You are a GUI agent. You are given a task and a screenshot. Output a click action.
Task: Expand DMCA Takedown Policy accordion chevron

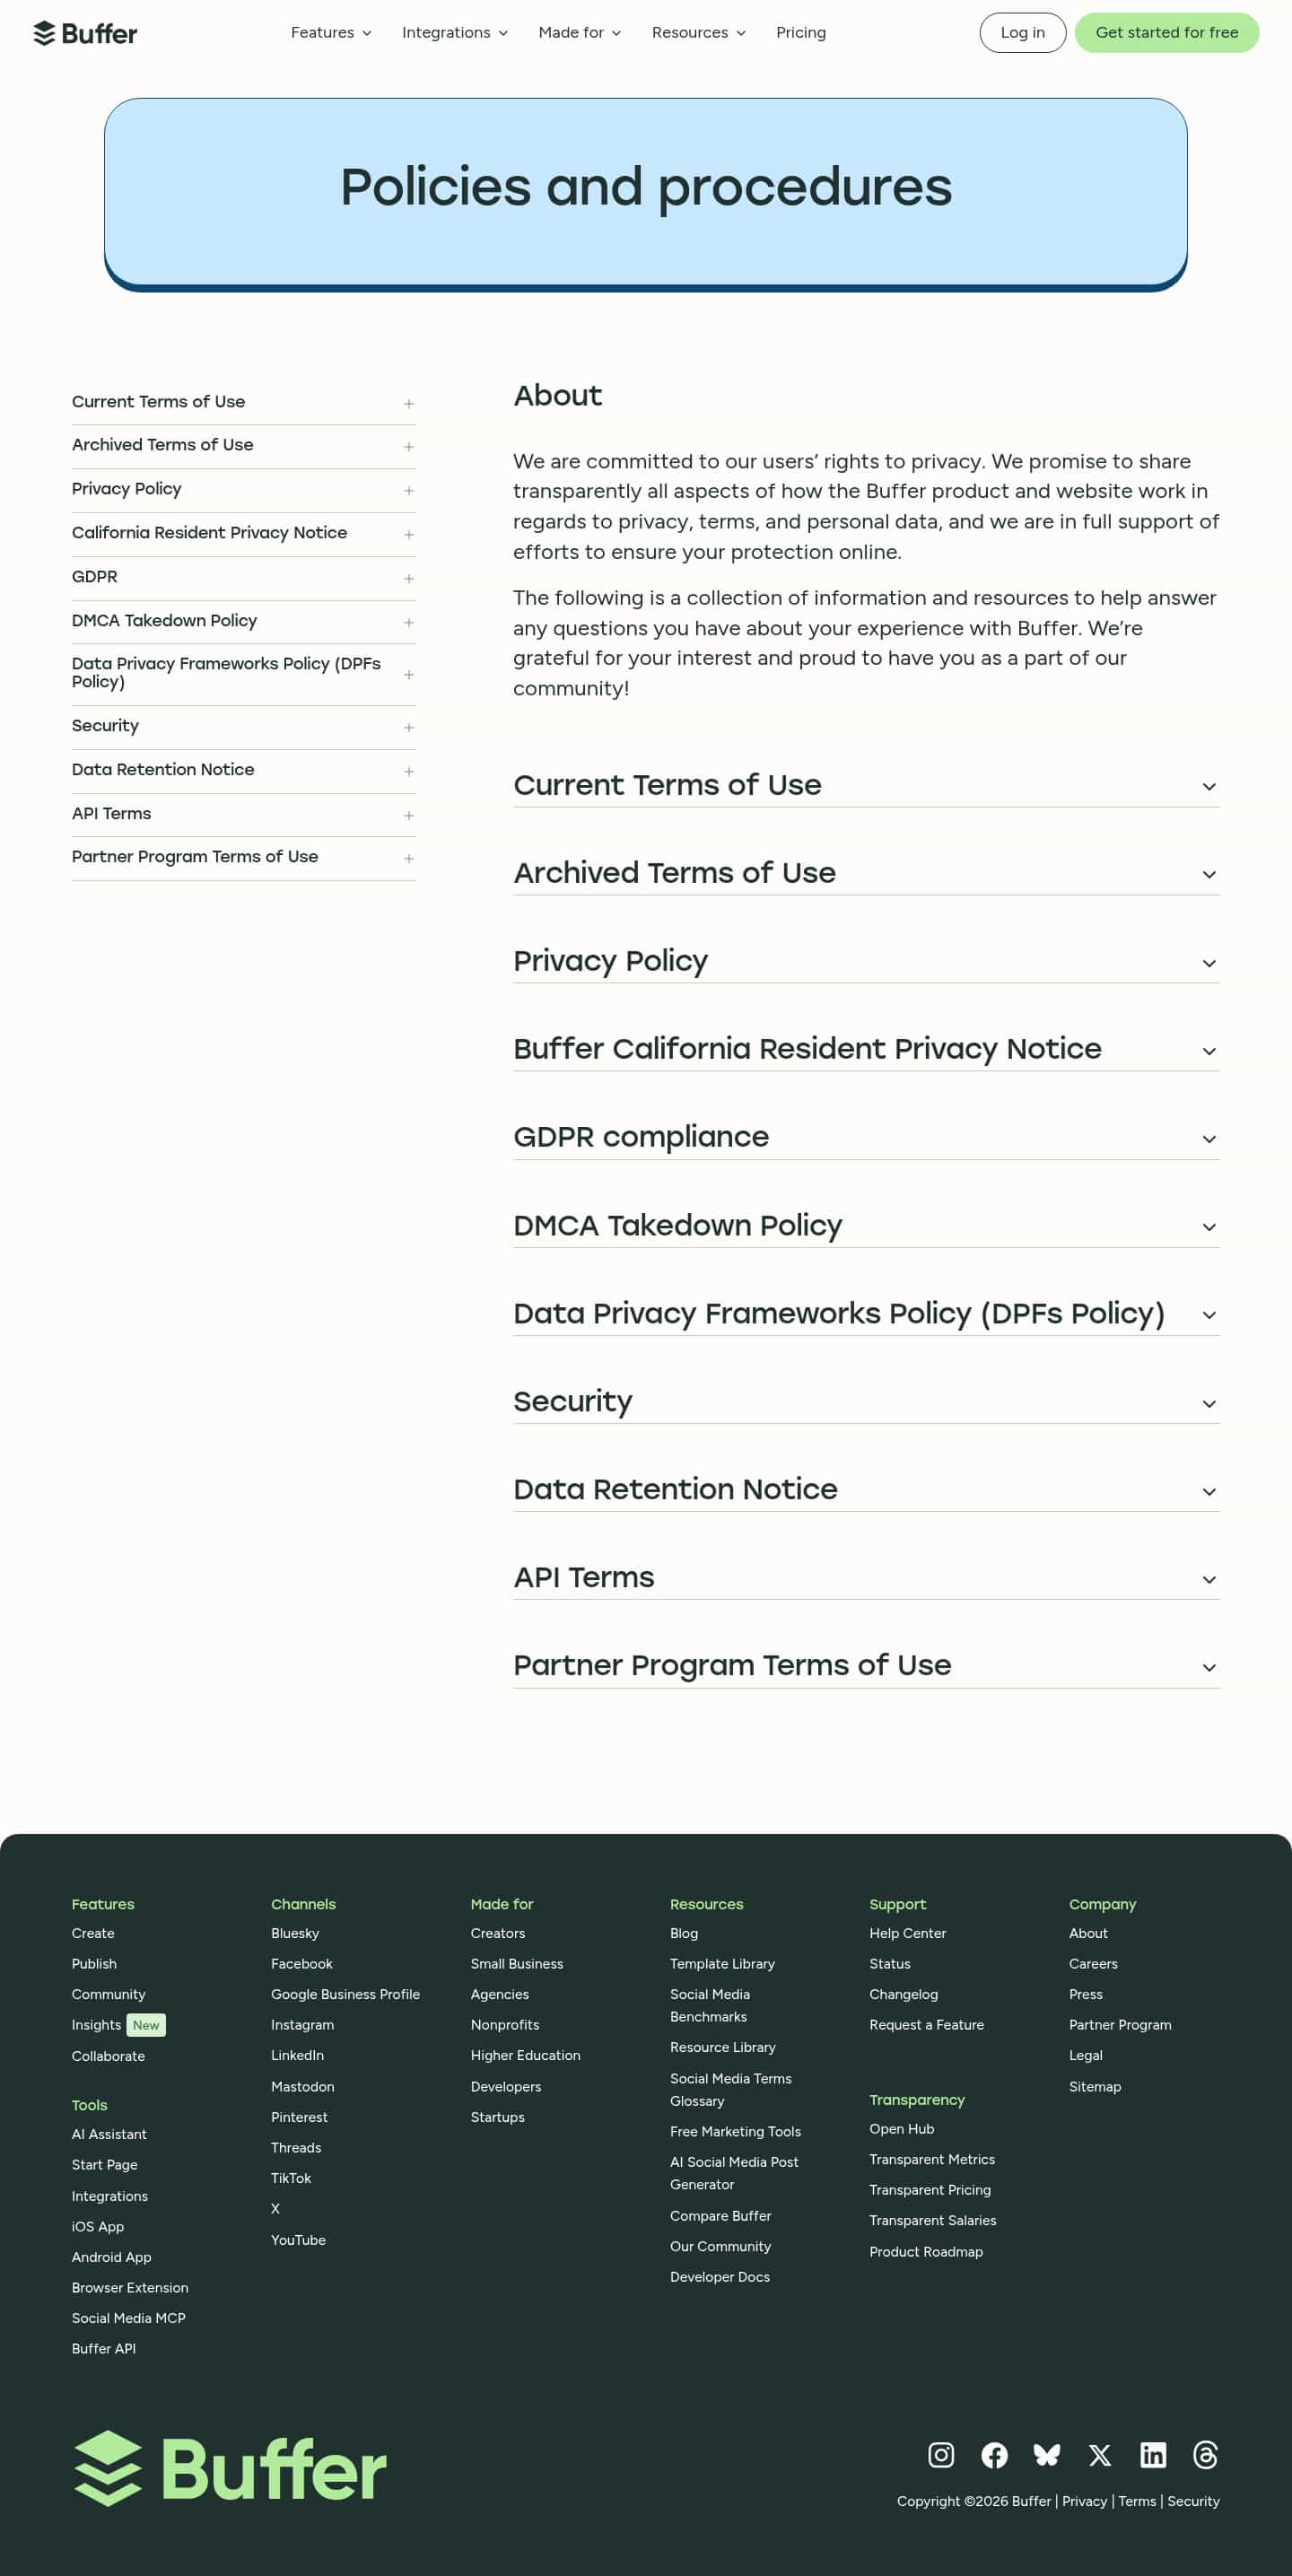[1209, 1228]
